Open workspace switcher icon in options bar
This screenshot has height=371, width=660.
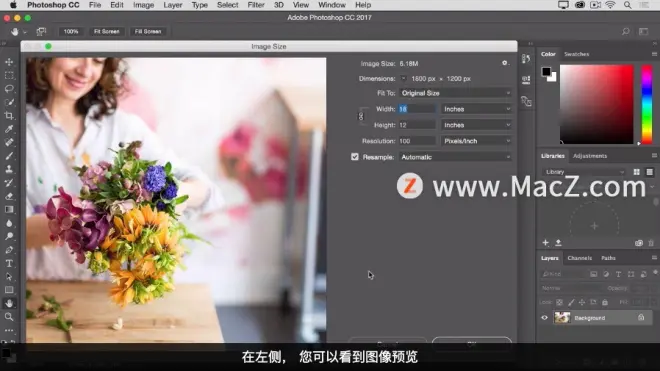[643, 32]
